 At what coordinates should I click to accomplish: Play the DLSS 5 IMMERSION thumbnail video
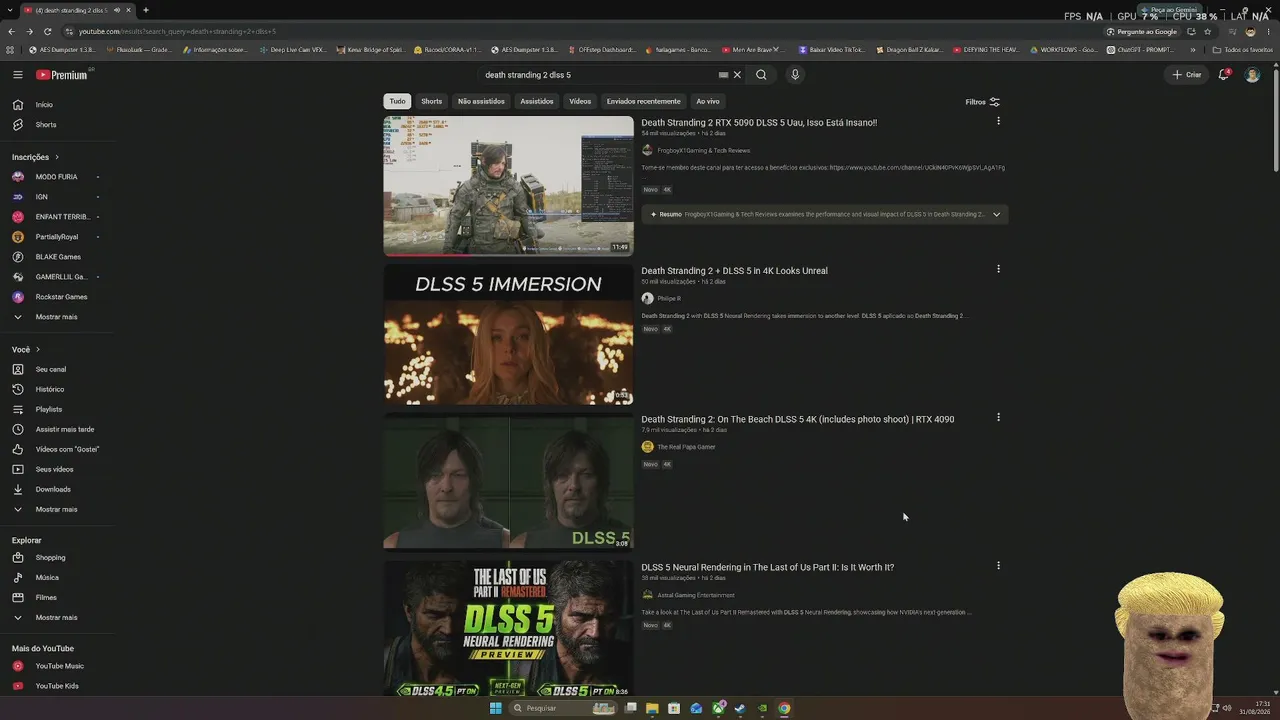(508, 334)
